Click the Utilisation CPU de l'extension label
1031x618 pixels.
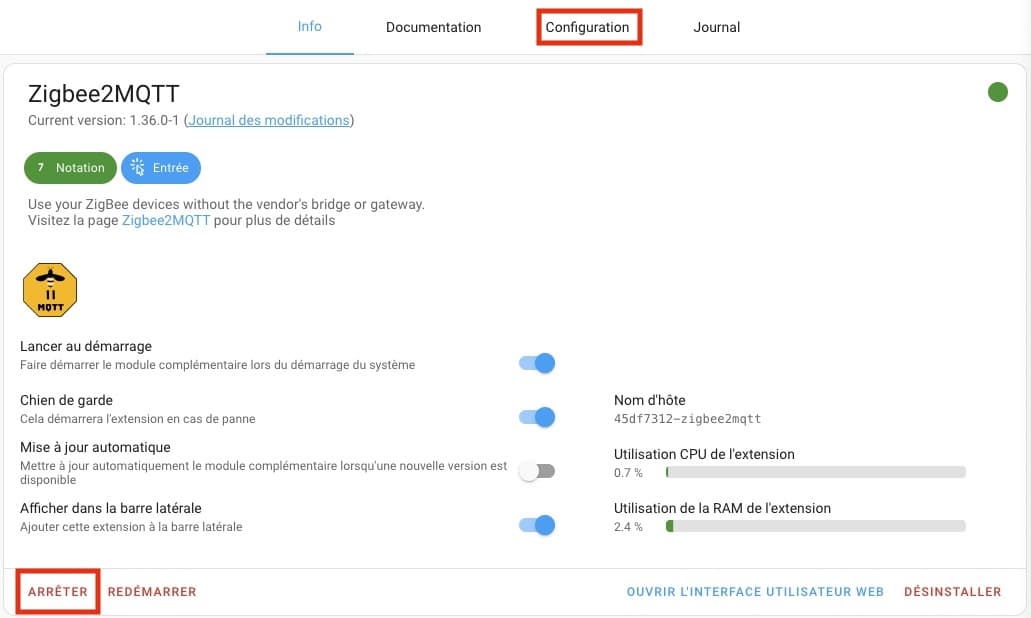704,454
